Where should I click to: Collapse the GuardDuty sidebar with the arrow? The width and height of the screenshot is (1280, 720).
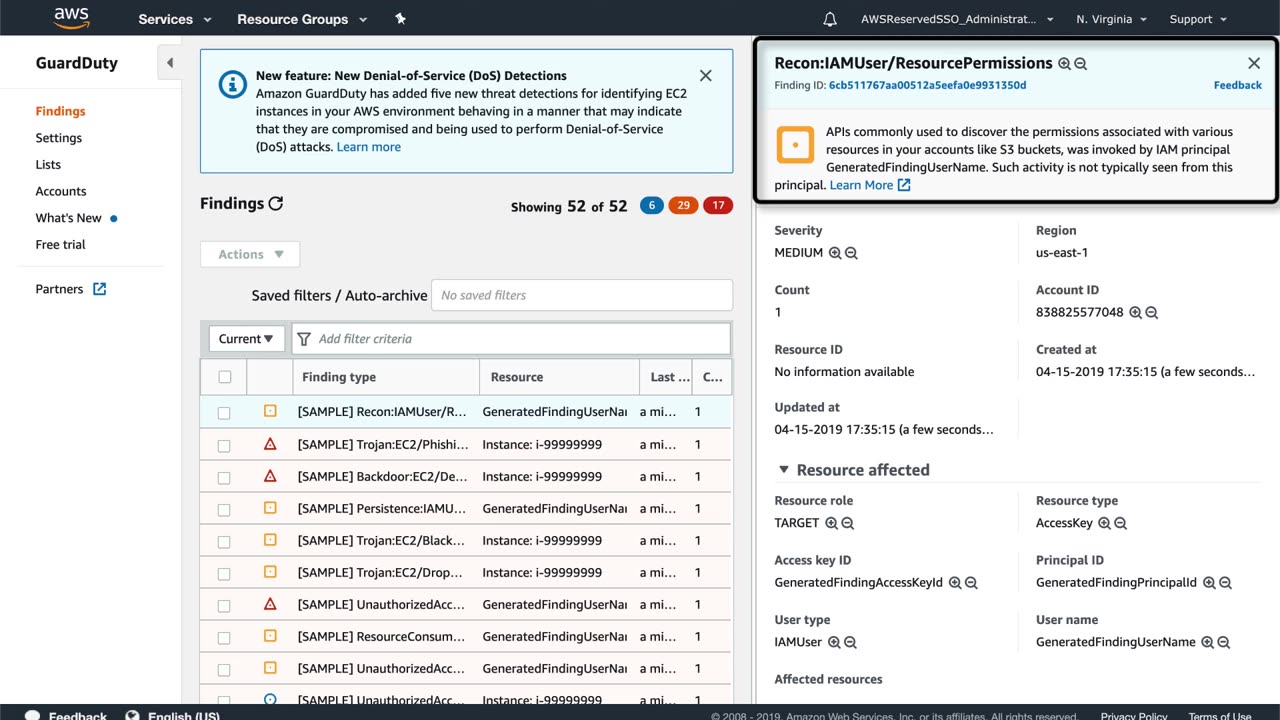[169, 63]
